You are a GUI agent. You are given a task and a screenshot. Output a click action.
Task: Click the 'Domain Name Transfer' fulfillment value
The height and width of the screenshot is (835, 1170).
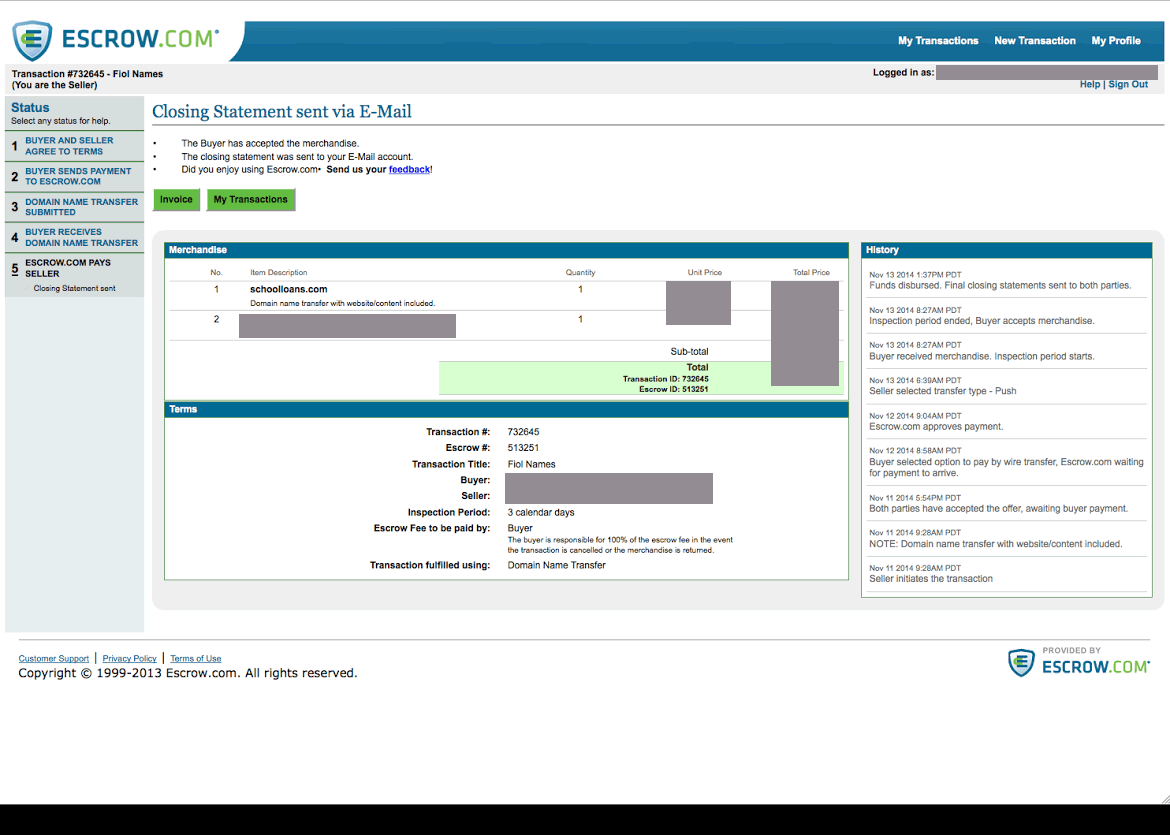click(557, 565)
